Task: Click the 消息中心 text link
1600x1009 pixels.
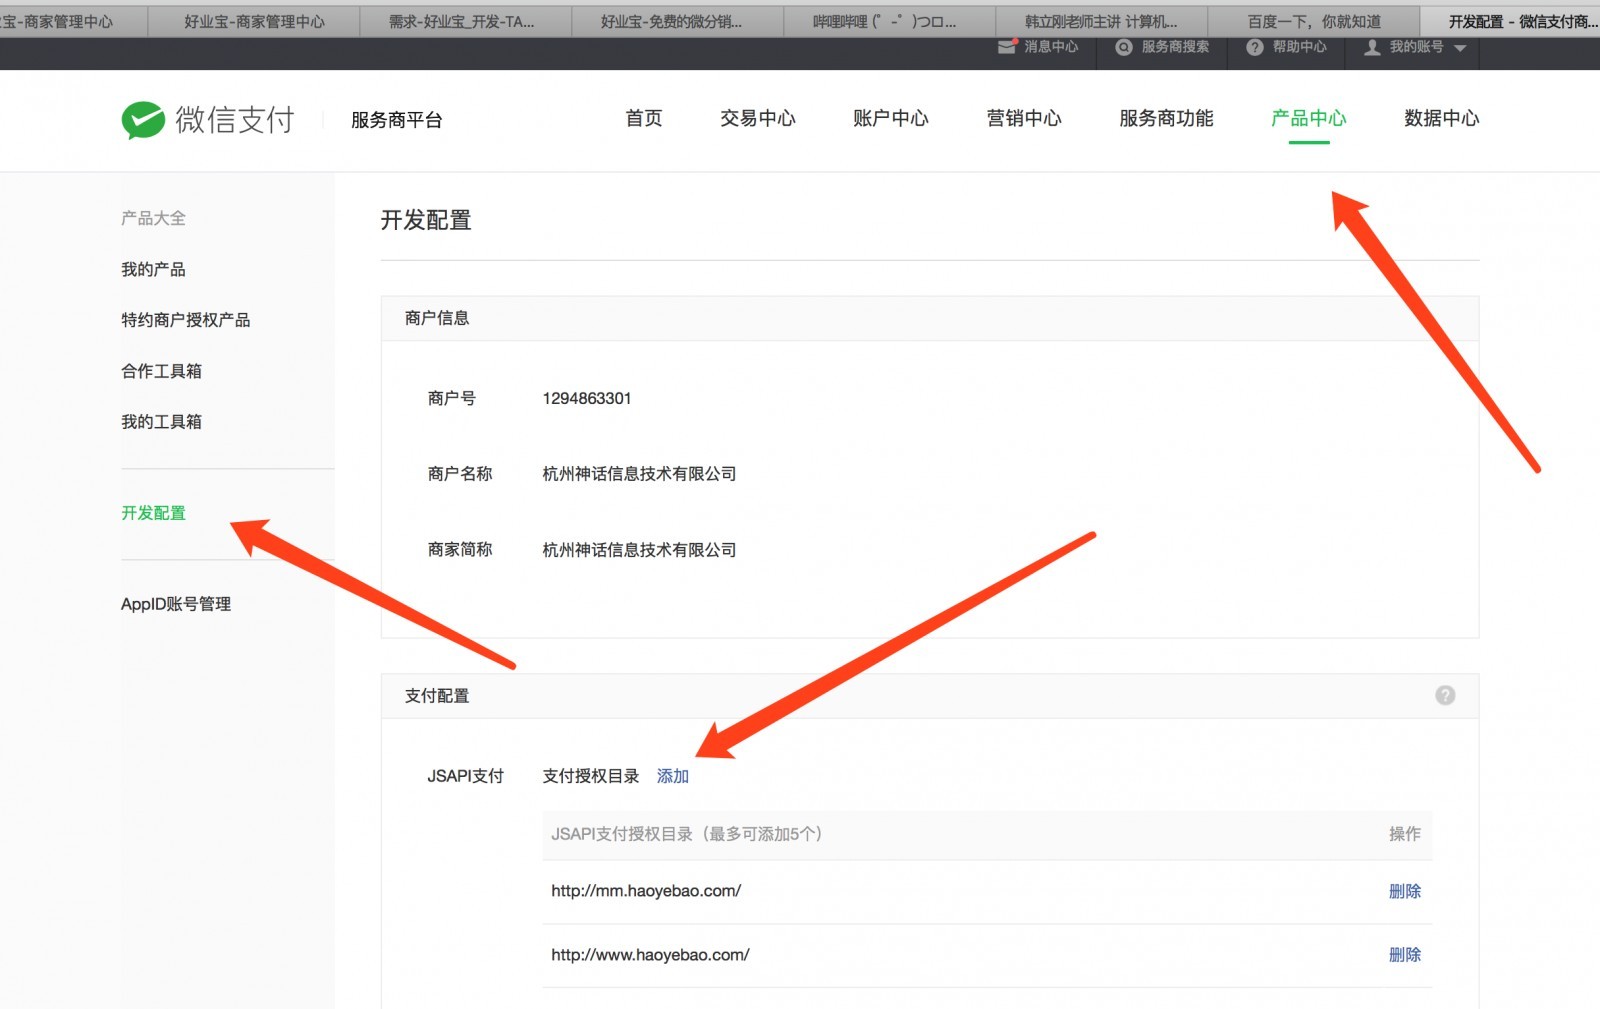Action: click(1051, 47)
